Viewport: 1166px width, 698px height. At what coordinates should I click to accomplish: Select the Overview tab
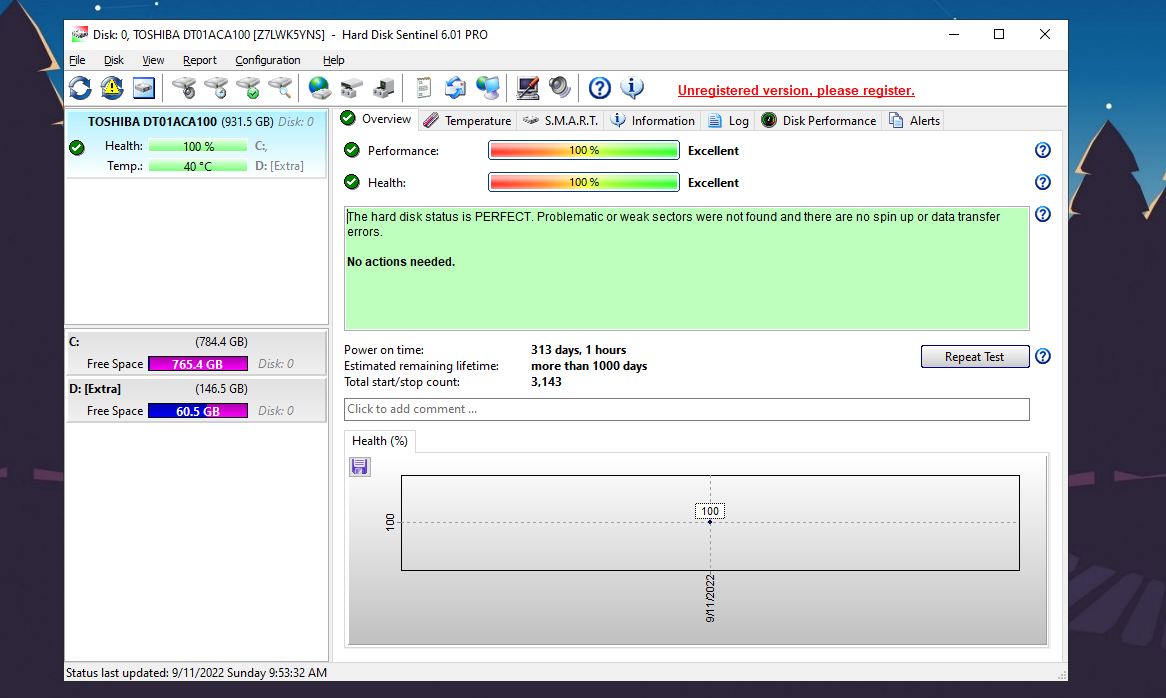(376, 119)
